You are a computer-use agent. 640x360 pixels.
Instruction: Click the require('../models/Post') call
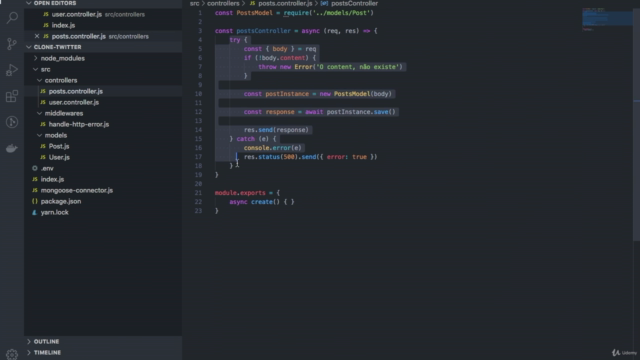[329, 13]
